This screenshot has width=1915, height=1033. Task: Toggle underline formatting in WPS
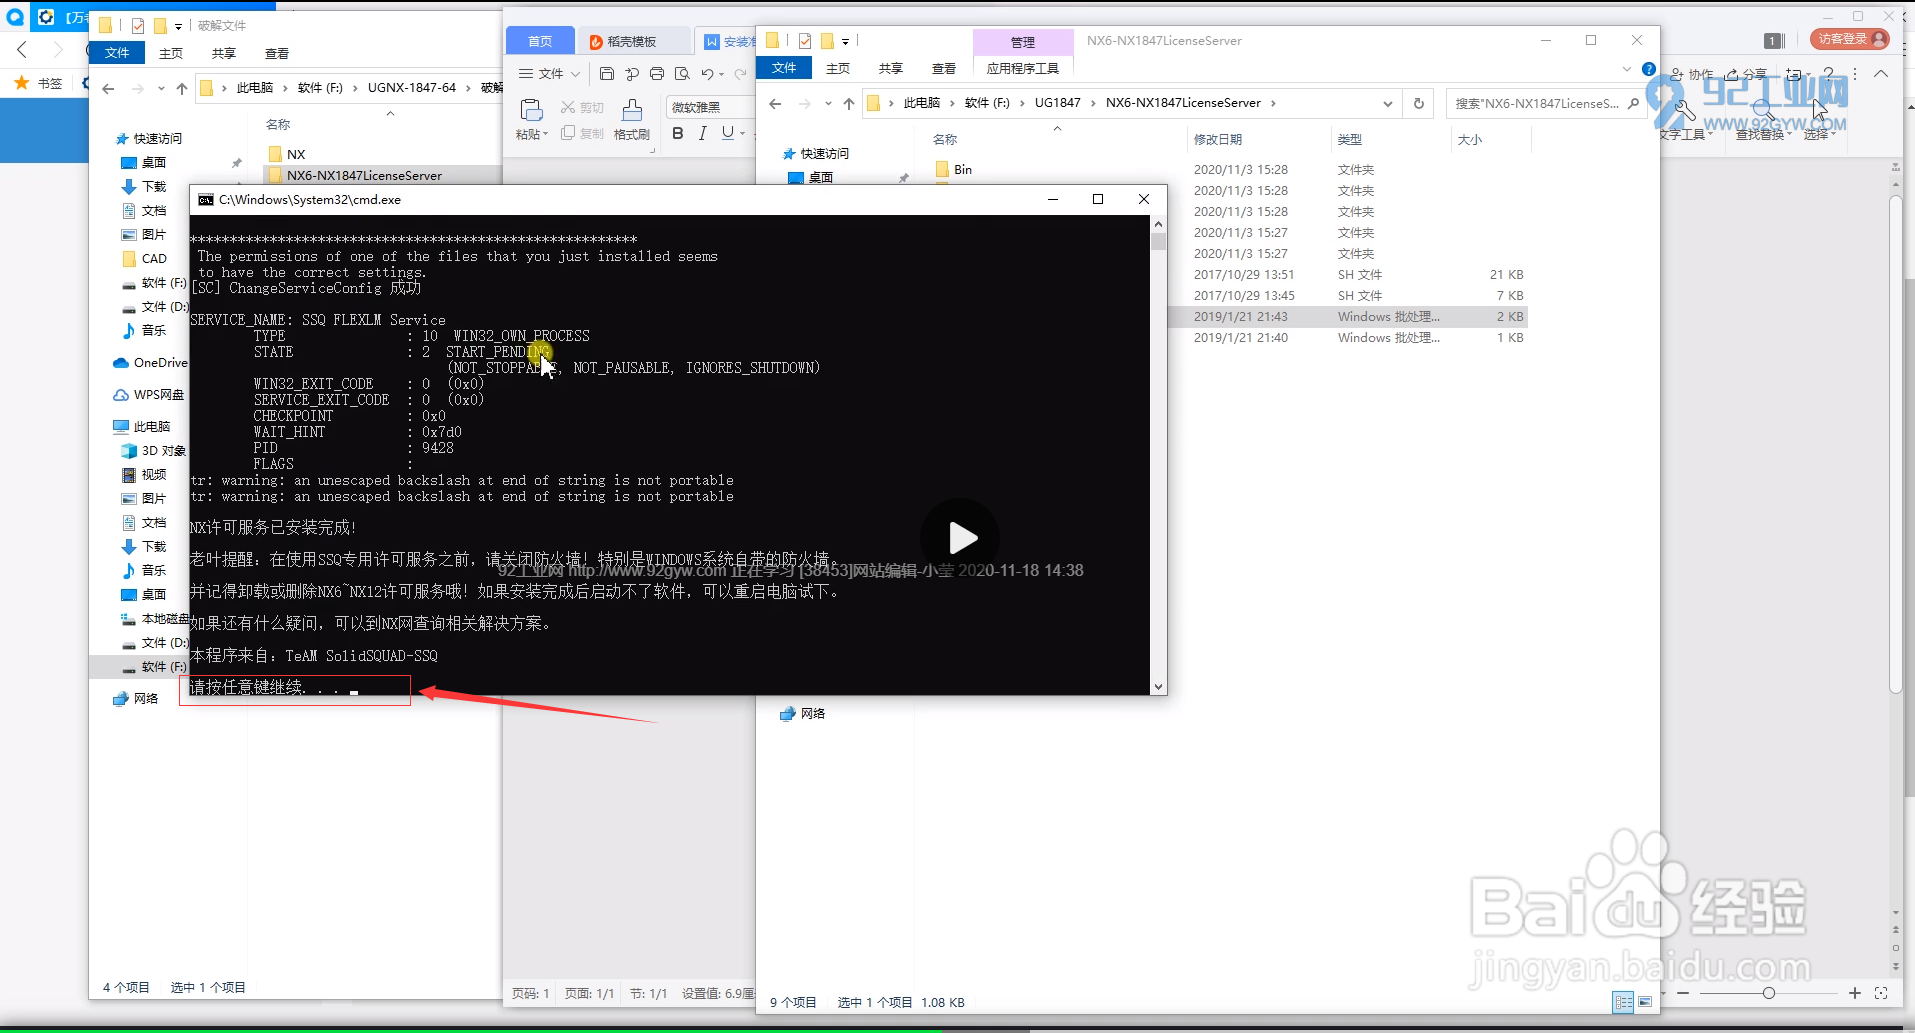point(727,133)
